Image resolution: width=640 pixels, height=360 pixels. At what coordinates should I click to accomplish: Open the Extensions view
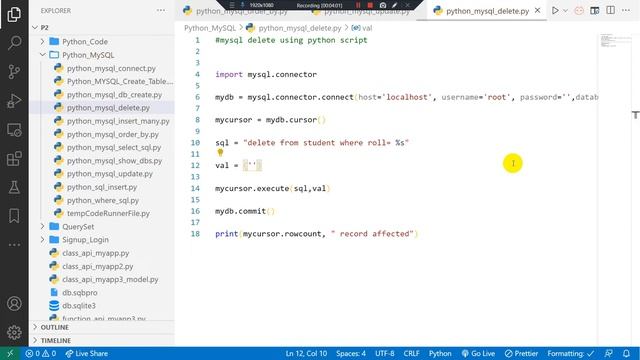pyautogui.click(x=14, y=159)
